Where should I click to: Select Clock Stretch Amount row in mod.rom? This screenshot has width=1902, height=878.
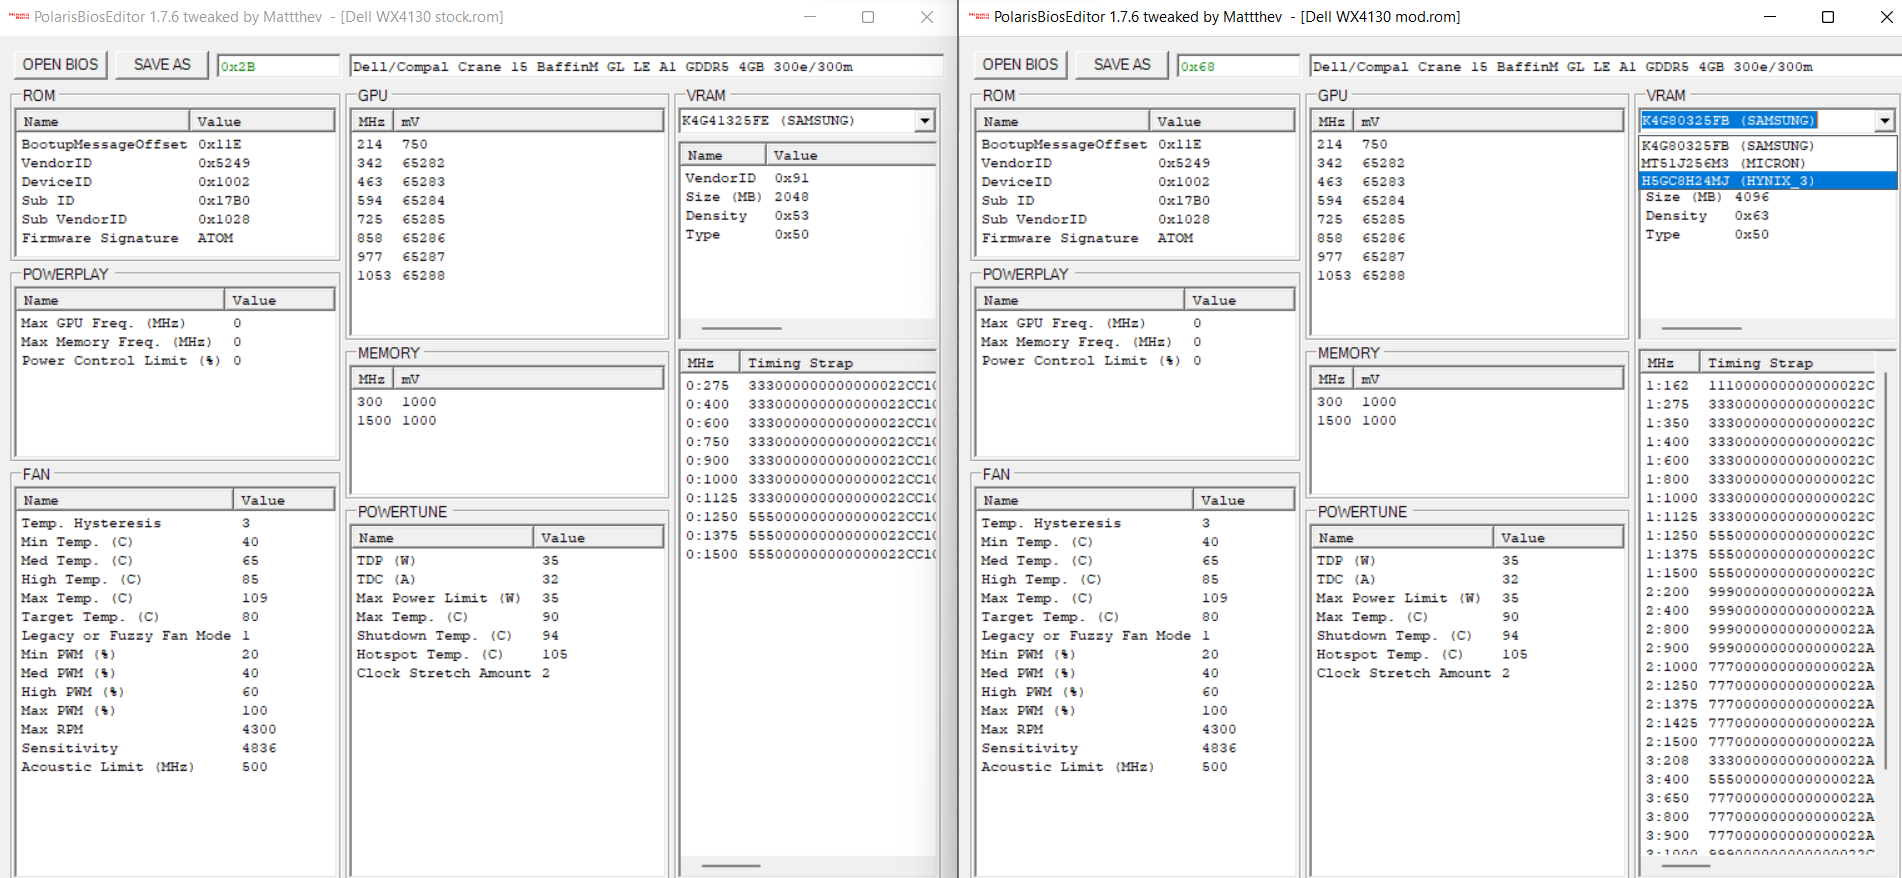tap(1467, 673)
